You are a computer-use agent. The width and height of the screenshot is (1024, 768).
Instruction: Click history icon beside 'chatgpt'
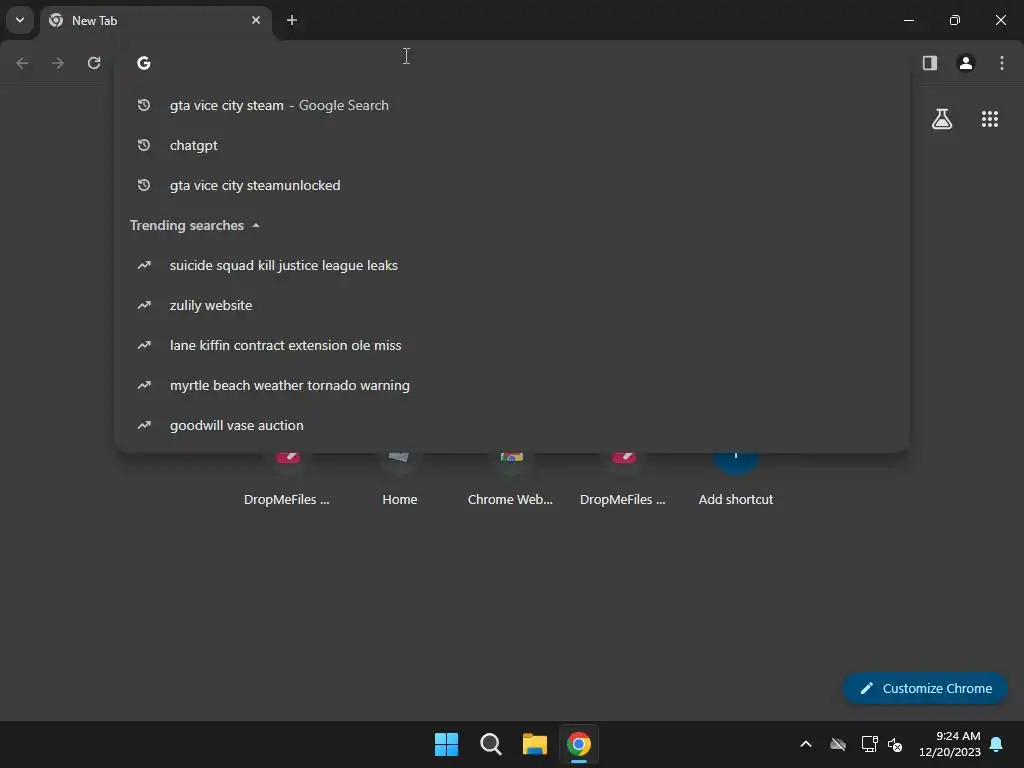click(x=144, y=145)
